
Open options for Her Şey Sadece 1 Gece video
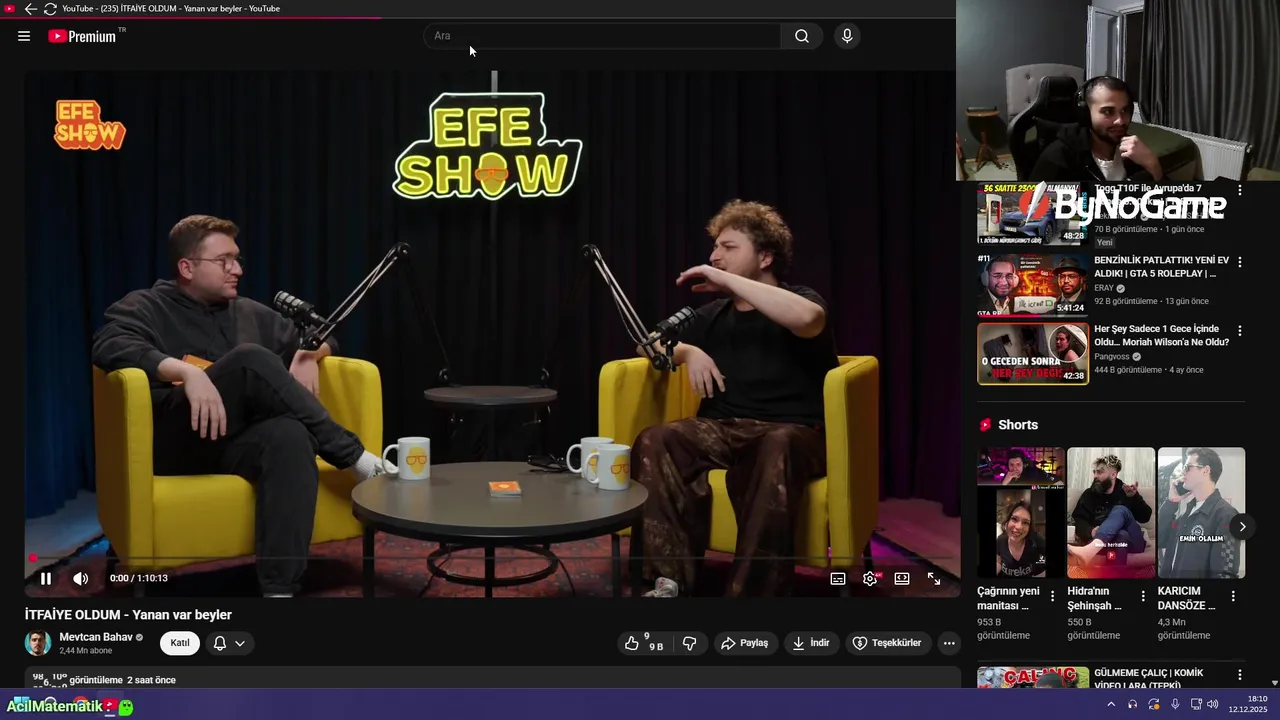click(x=1240, y=330)
